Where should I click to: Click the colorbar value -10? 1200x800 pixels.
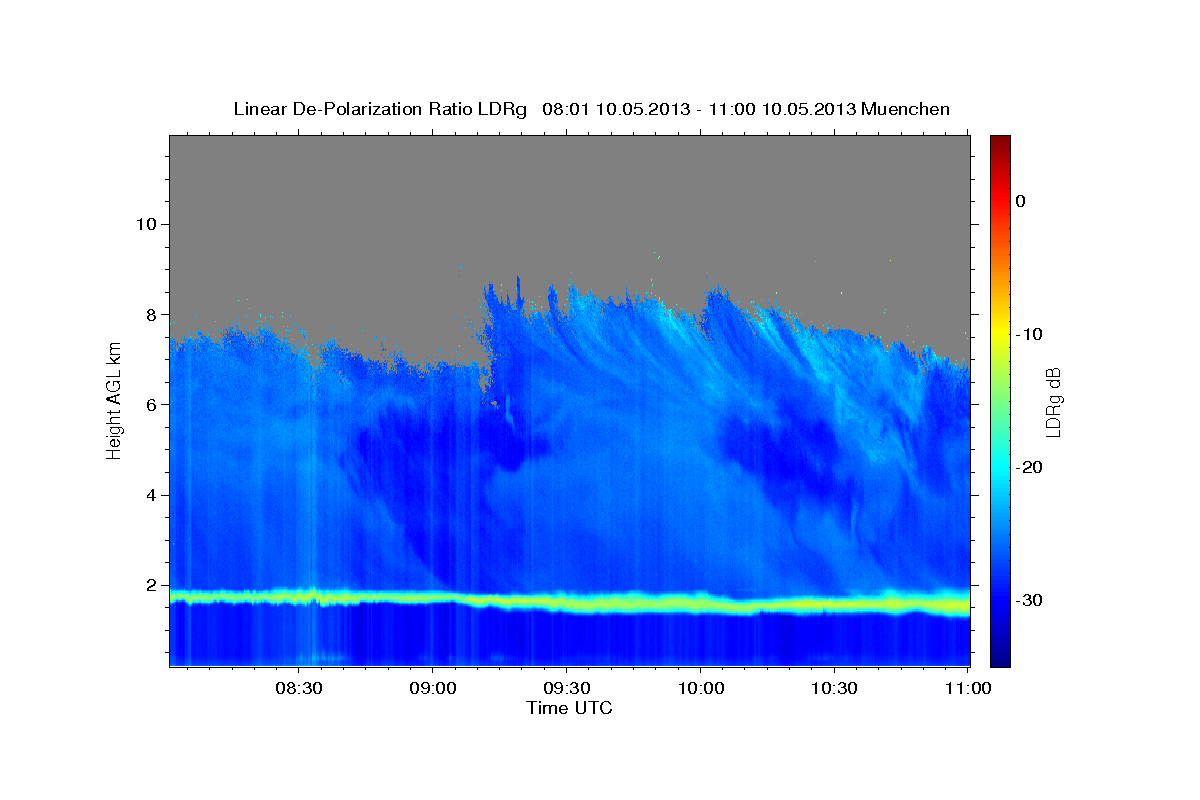(1030, 334)
